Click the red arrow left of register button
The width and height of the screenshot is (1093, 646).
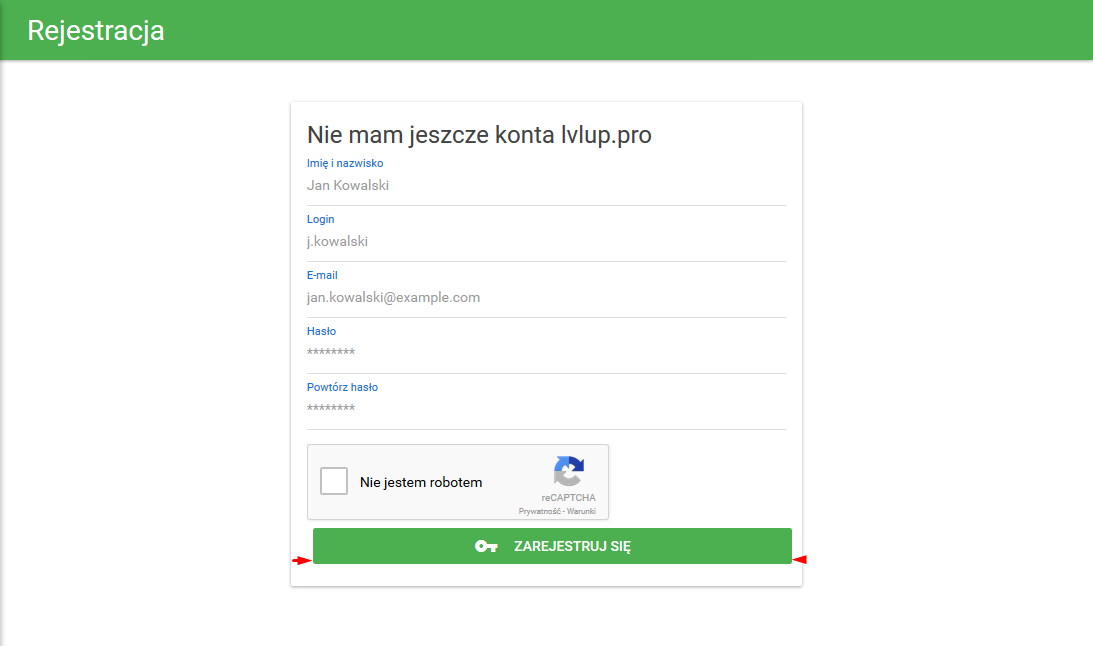(x=301, y=560)
